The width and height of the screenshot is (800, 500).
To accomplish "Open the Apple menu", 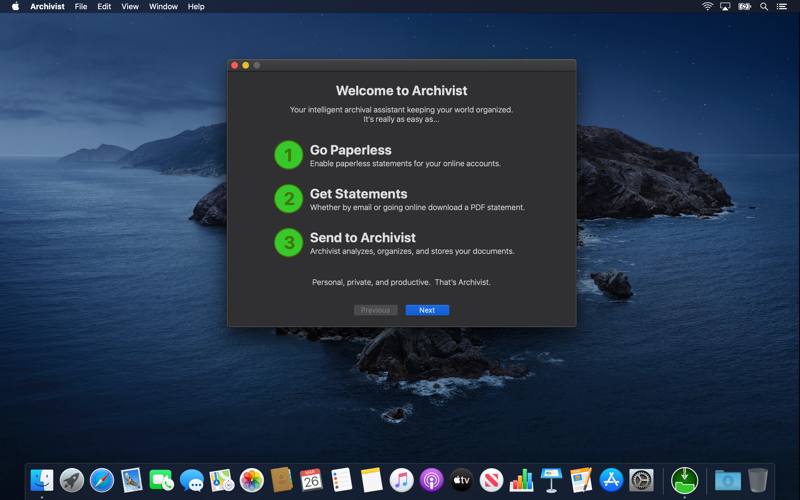I will (15, 7).
